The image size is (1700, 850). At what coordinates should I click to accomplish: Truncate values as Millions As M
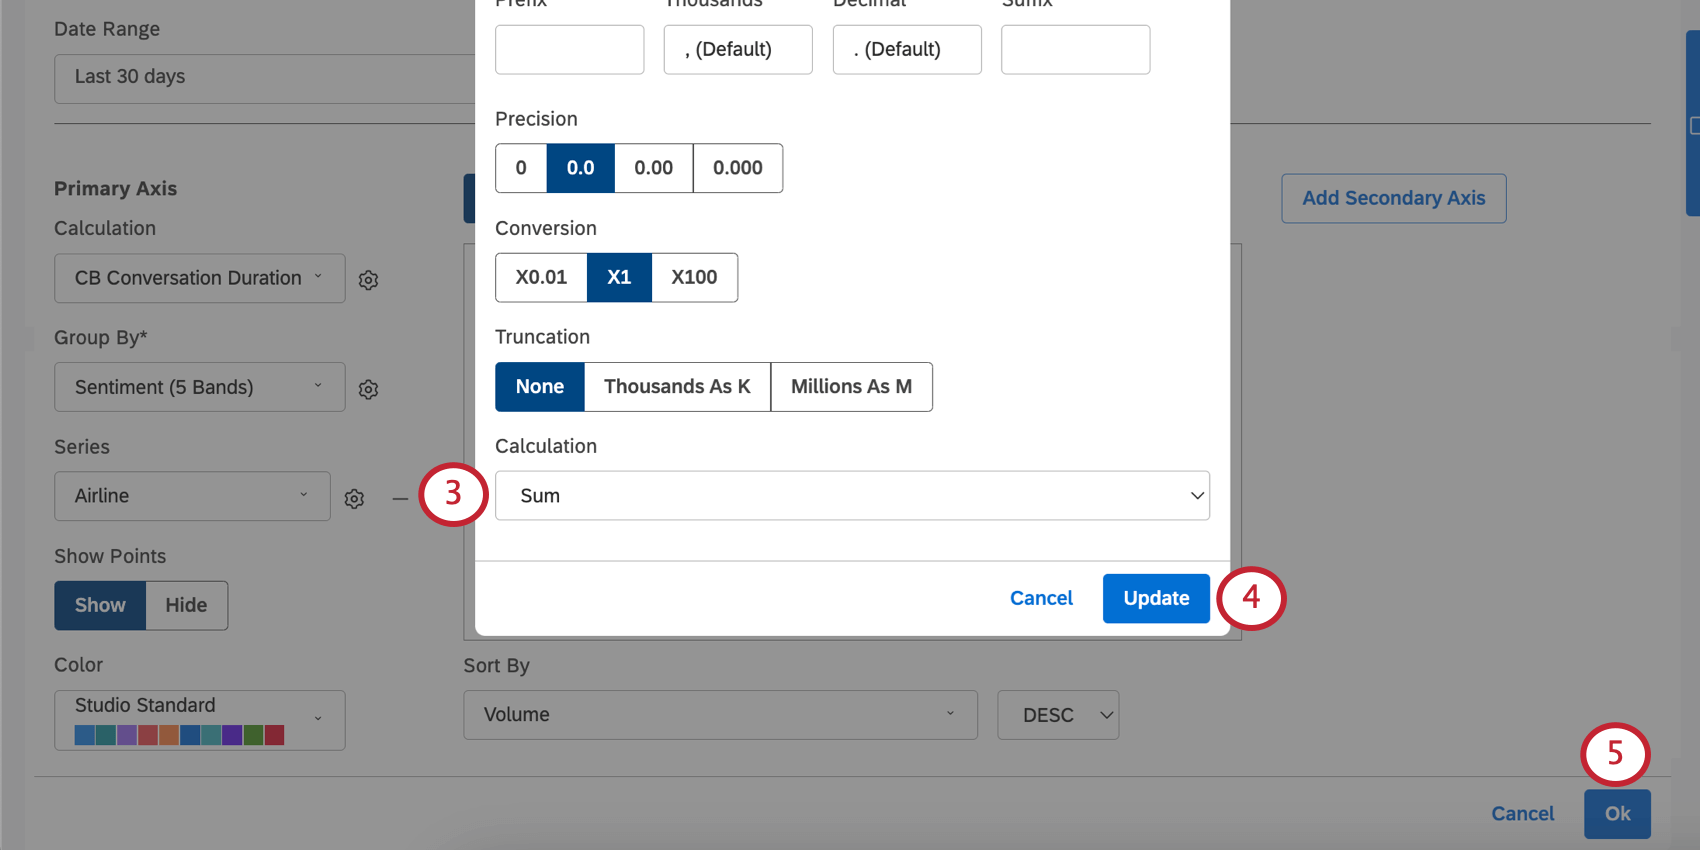click(x=851, y=387)
